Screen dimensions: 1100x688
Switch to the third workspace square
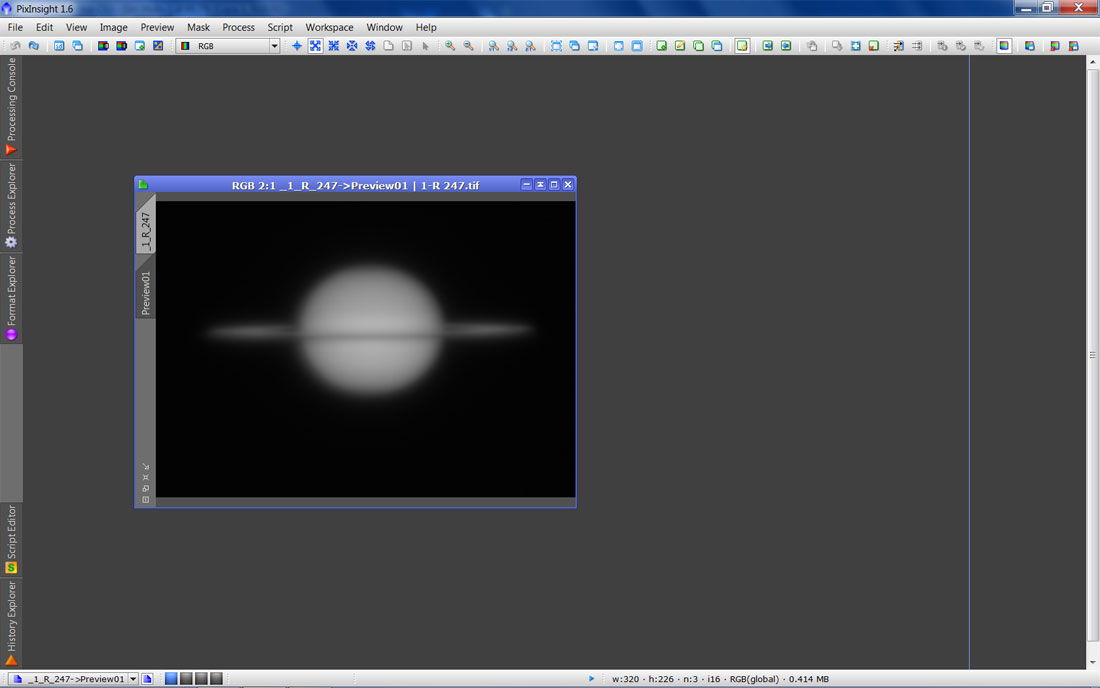tap(201, 678)
